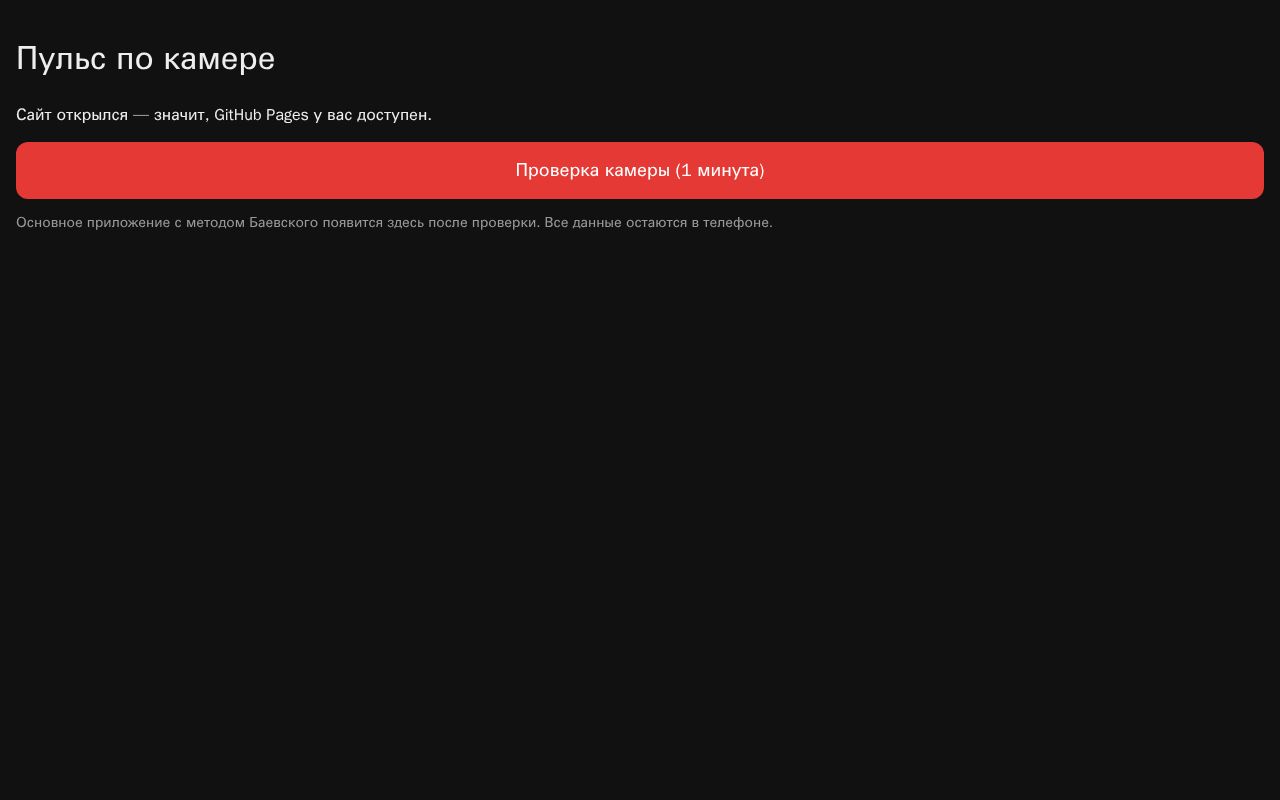Image resolution: width=1280 pixels, height=800 pixels.
Task: Click the words 'Сайт открылся' in the paragraph
Action: [72, 115]
